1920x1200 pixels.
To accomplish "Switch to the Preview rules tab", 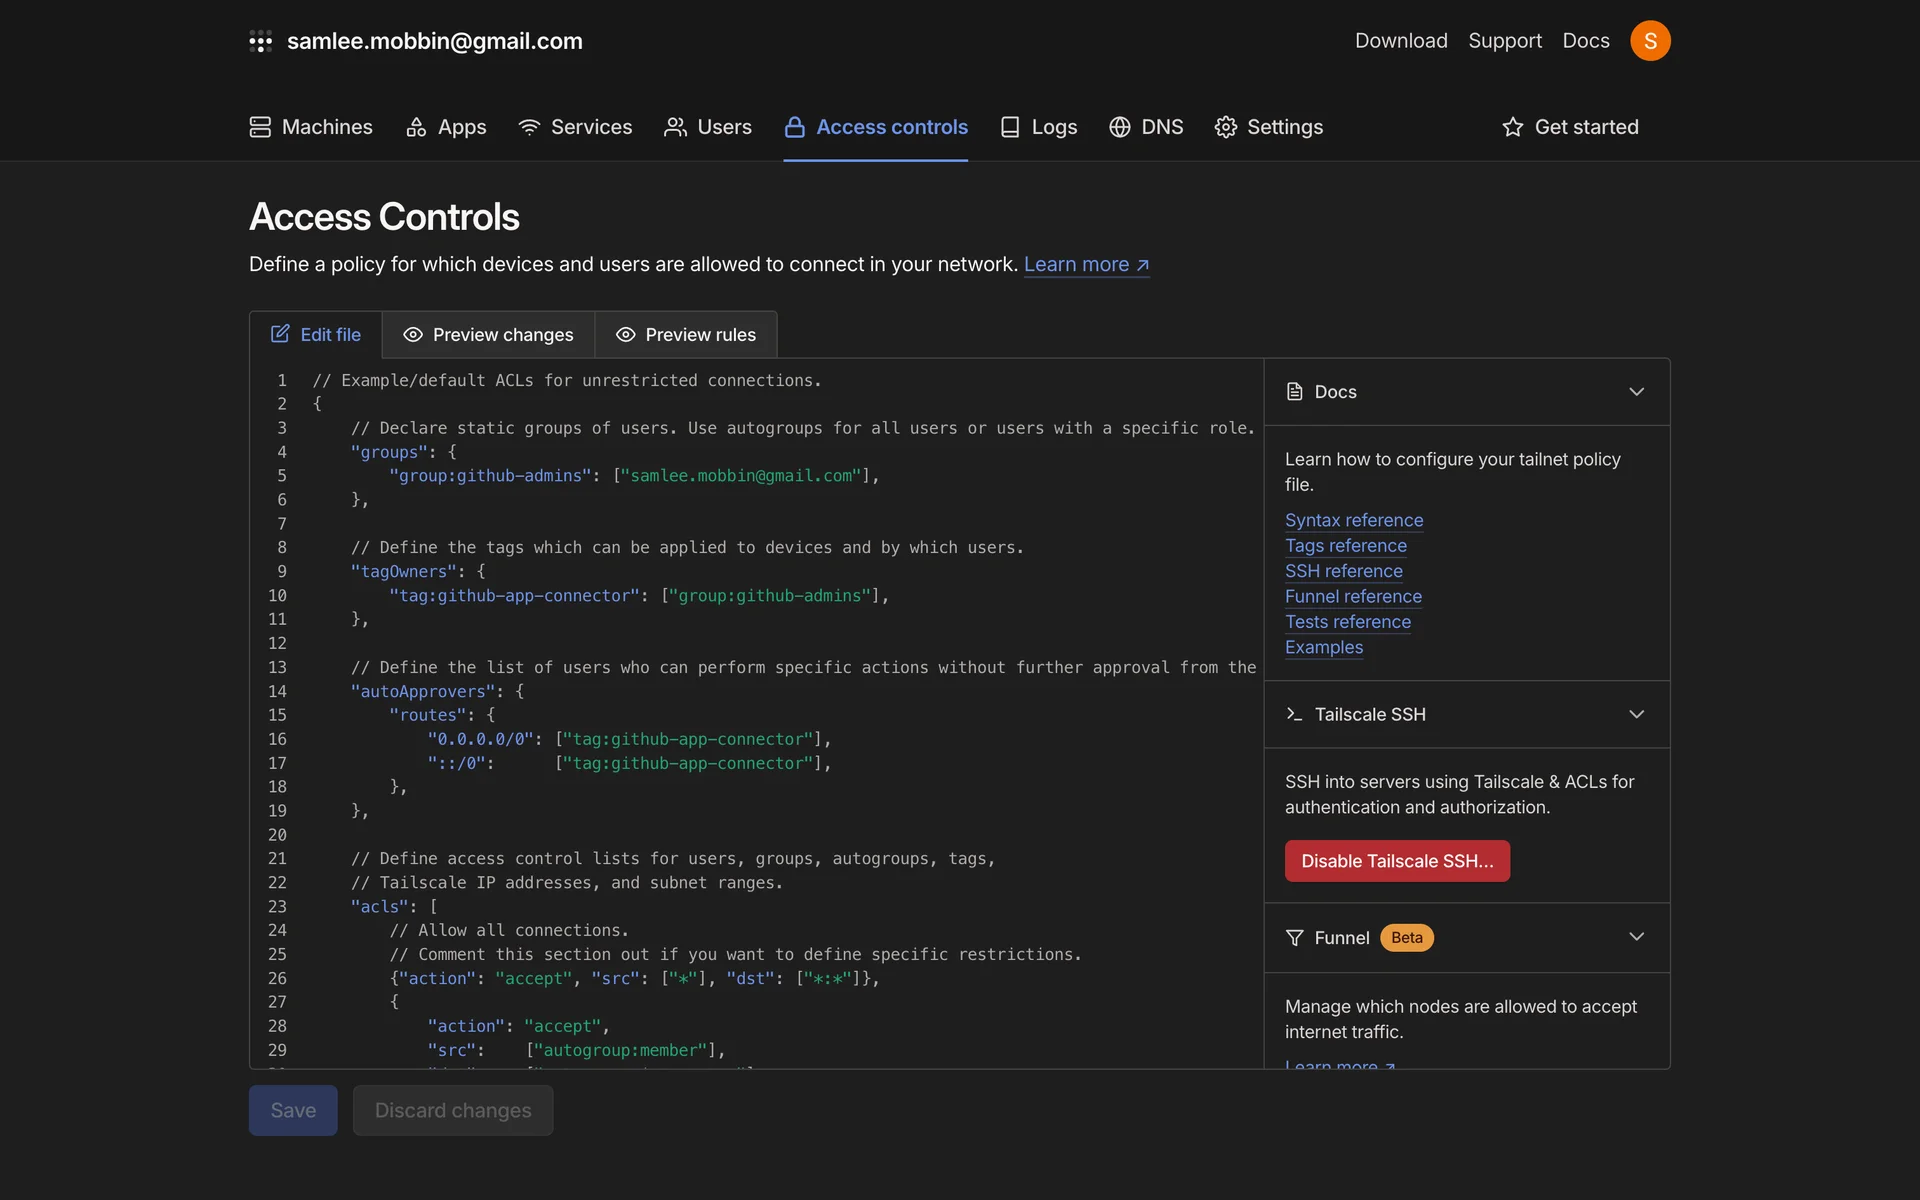I will pyautogui.click(x=686, y=335).
